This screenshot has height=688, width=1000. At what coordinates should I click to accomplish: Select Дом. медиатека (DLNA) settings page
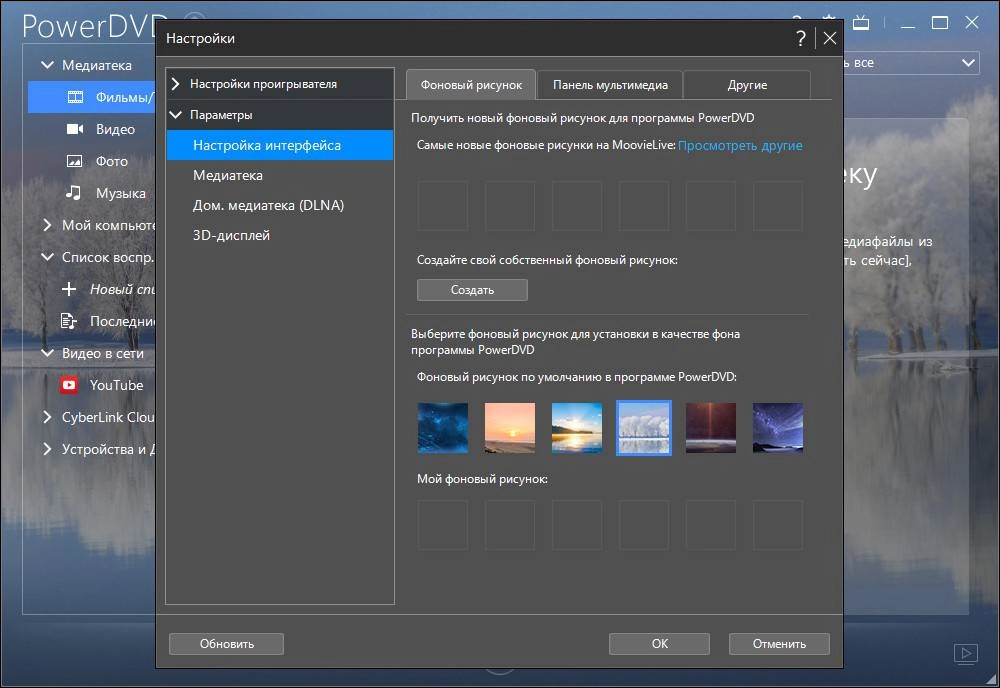(x=279, y=205)
